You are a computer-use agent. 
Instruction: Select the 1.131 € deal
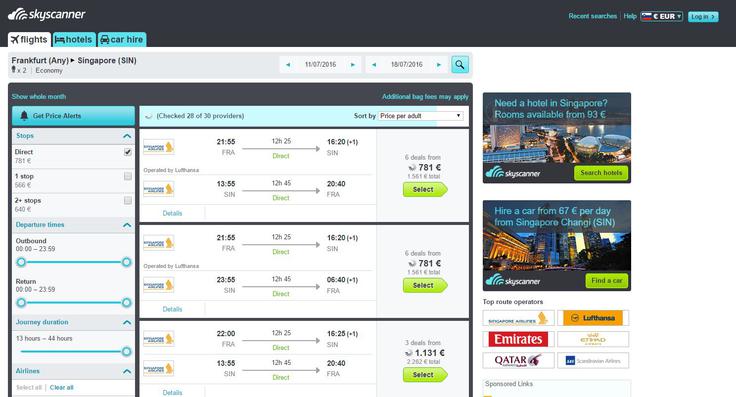425,375
